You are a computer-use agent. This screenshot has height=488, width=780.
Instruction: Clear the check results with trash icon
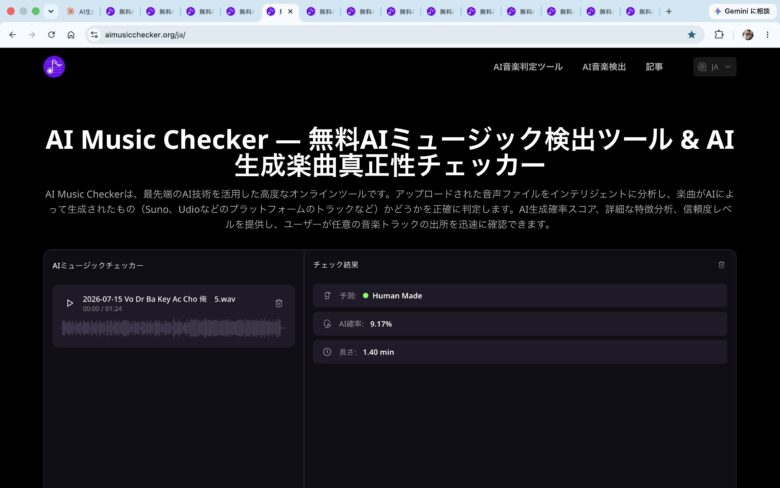[x=721, y=265]
